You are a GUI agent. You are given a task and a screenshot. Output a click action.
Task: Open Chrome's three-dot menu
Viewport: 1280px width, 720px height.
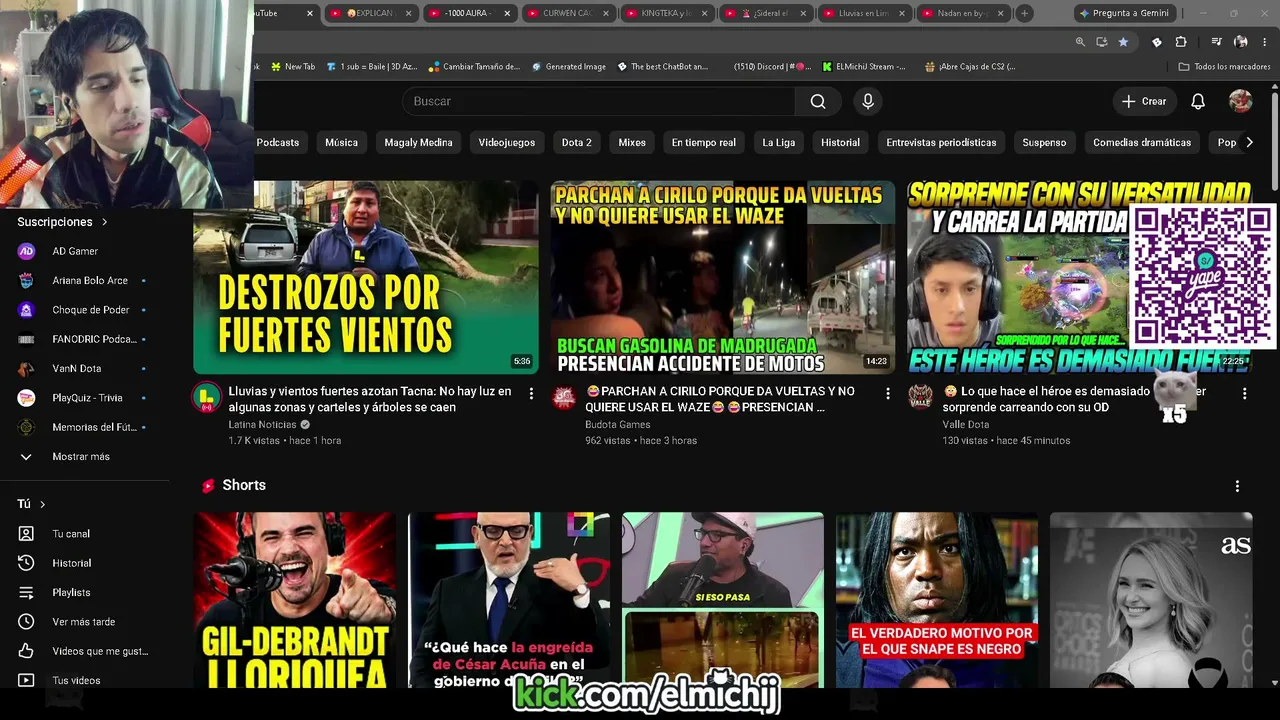(x=1265, y=42)
